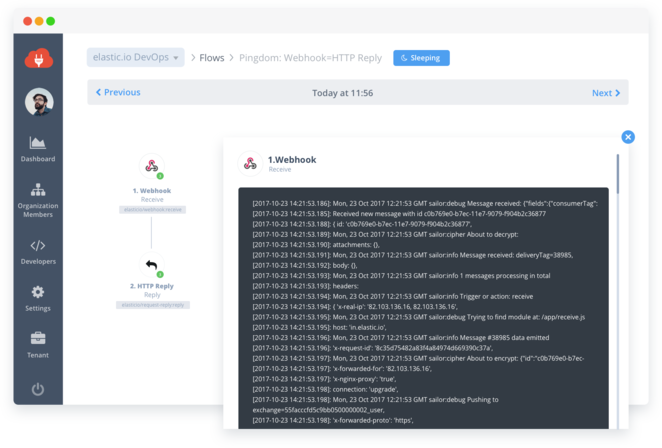Click the elastic.io cloud logo
The width and height of the screenshot is (662, 448).
38,58
